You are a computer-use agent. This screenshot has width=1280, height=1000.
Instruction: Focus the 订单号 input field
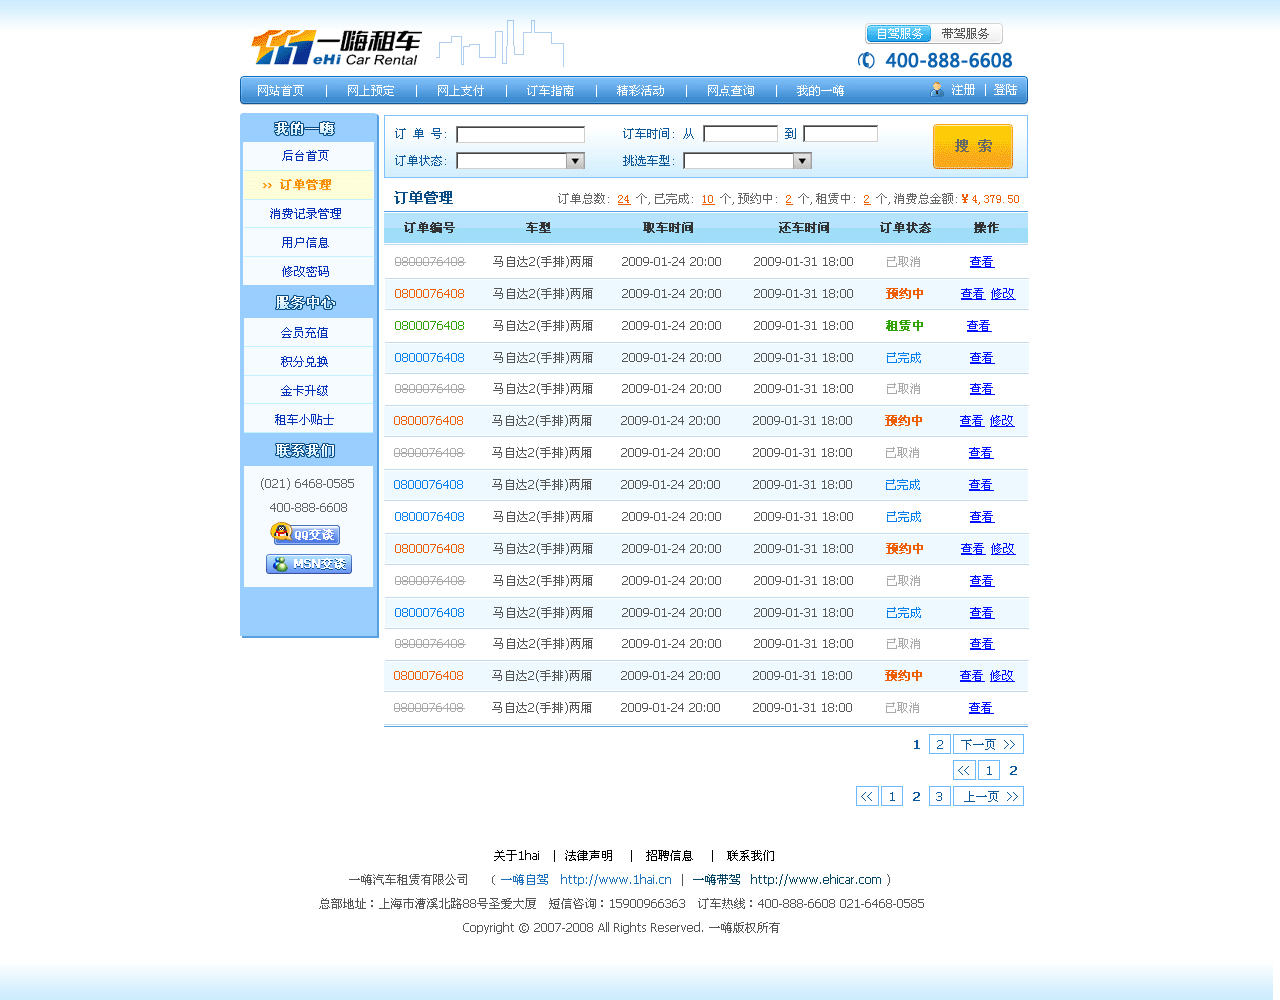(520, 134)
